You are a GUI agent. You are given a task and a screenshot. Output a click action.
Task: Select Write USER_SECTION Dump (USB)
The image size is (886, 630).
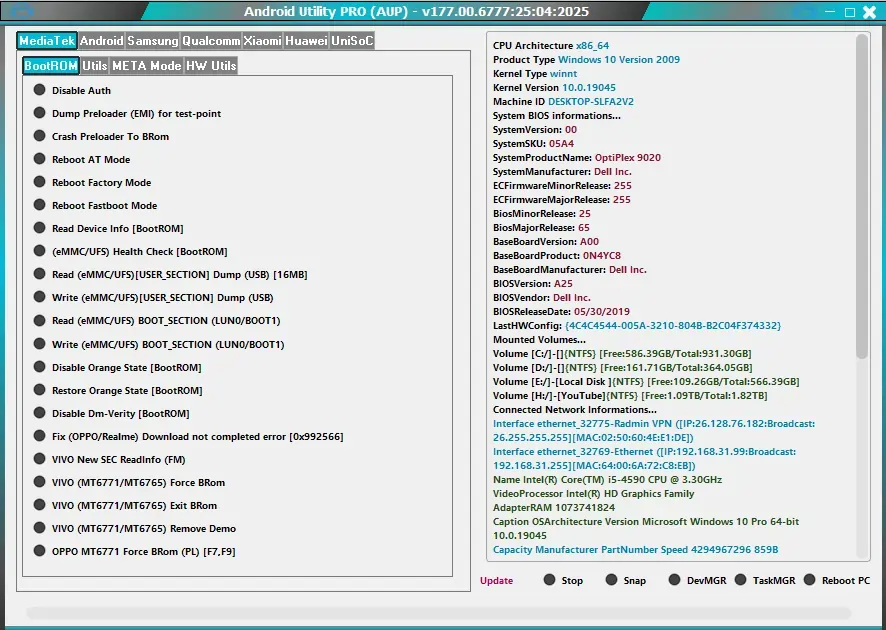[x=153, y=298]
